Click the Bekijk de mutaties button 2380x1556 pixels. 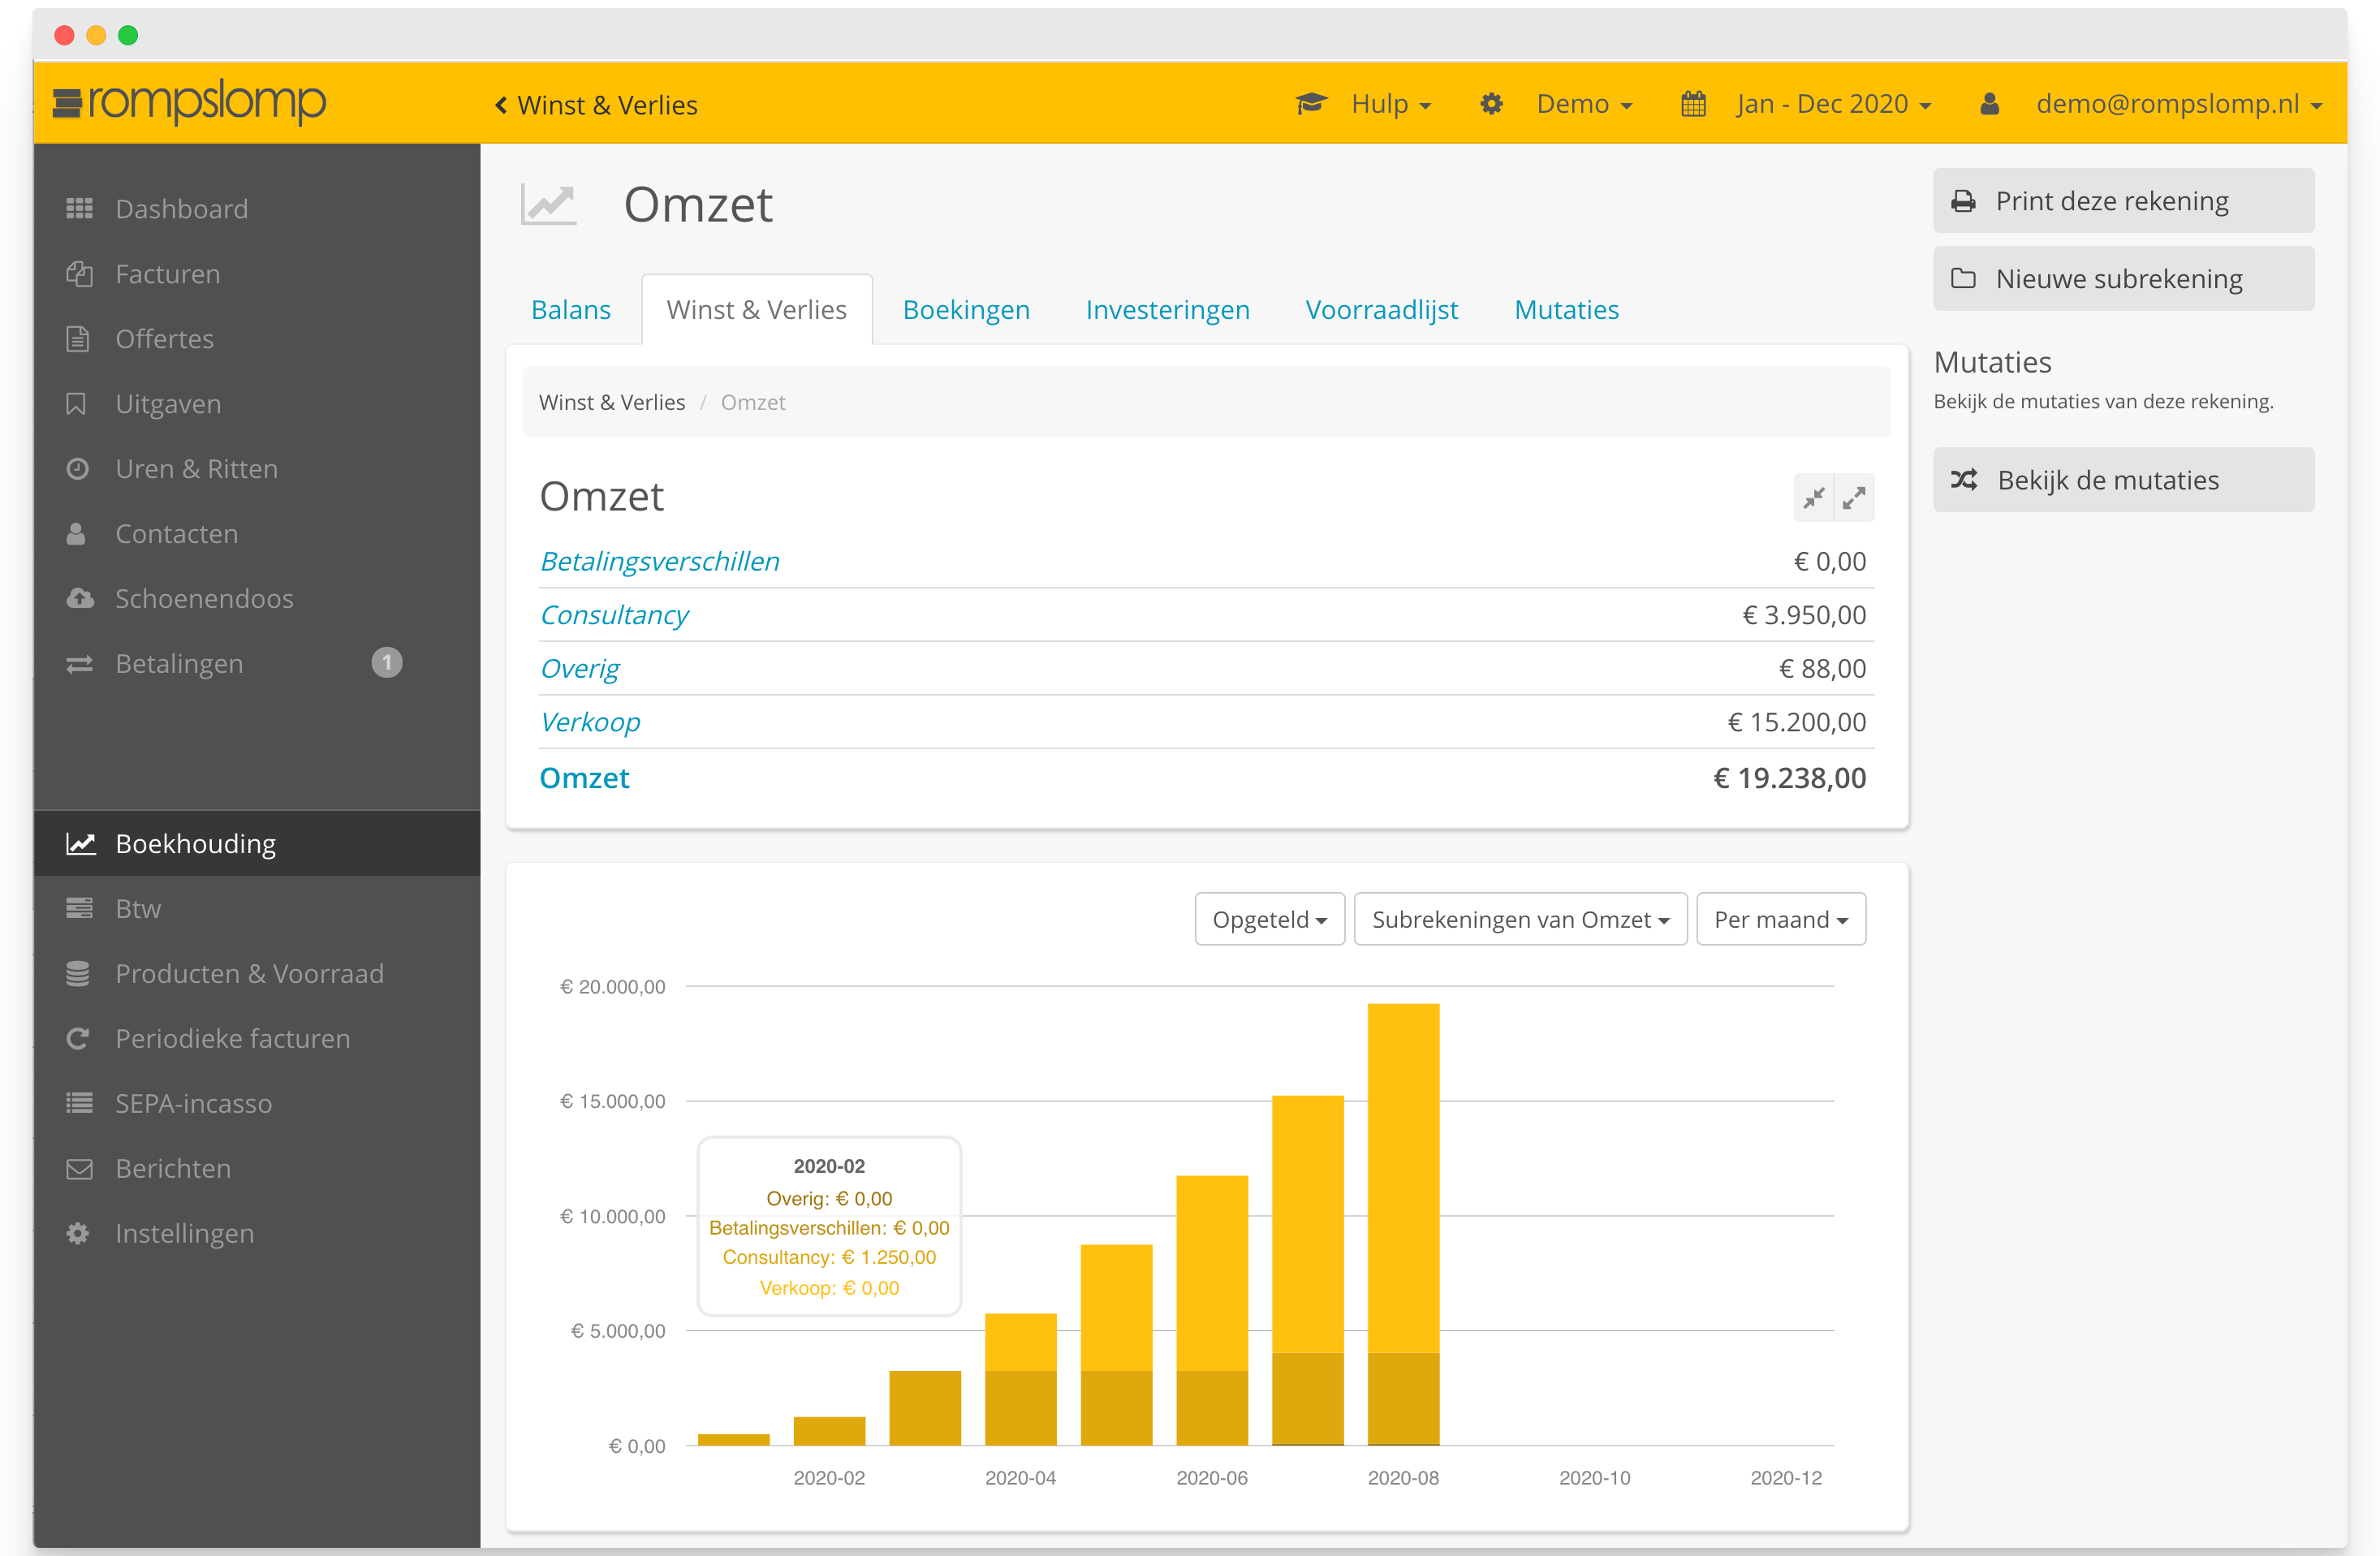point(2123,480)
